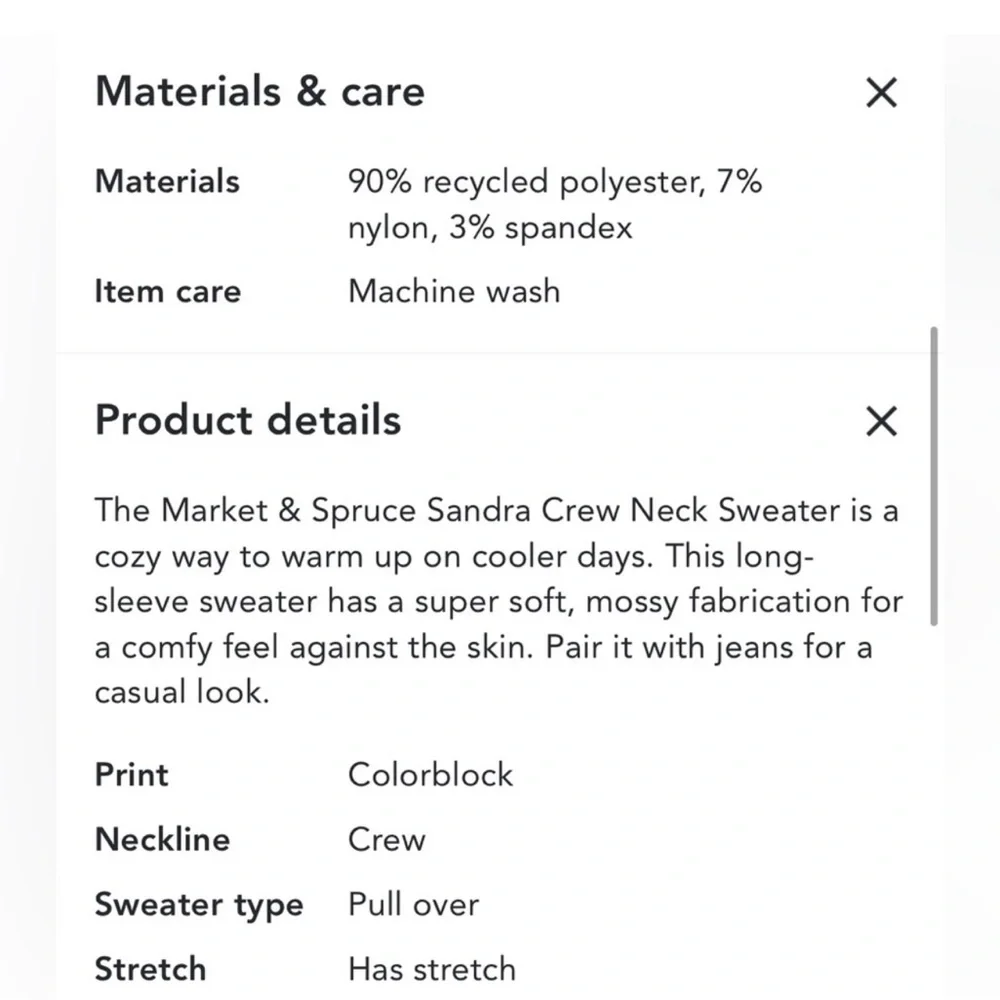Close the Product details panel
This screenshot has height=1000, width=1000.
pyautogui.click(x=881, y=421)
